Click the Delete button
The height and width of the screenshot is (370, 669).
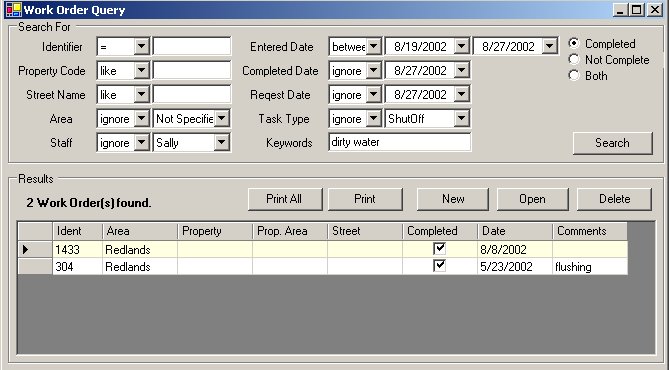[x=614, y=199]
